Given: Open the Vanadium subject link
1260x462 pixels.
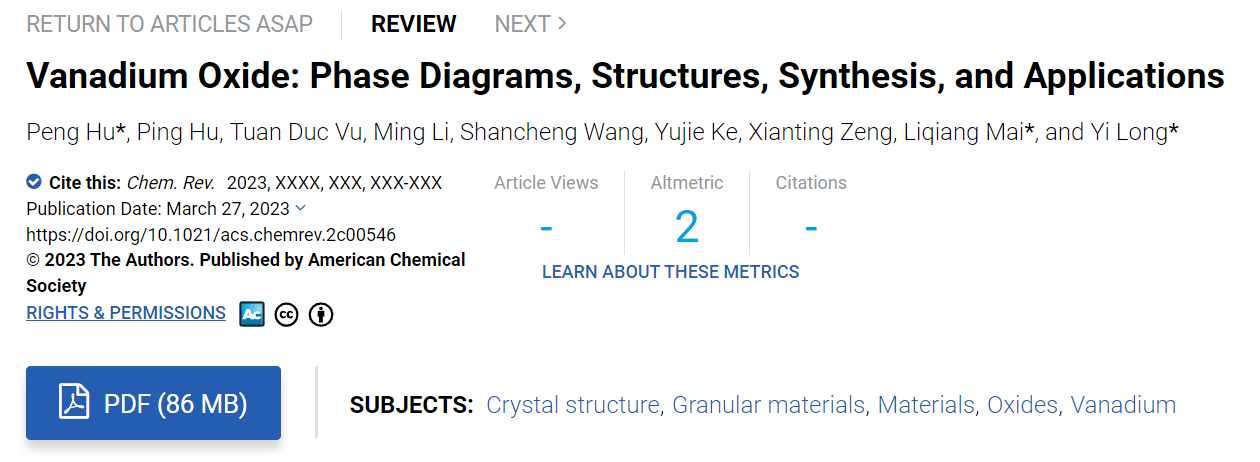Looking at the screenshot, I should tap(1123, 405).
